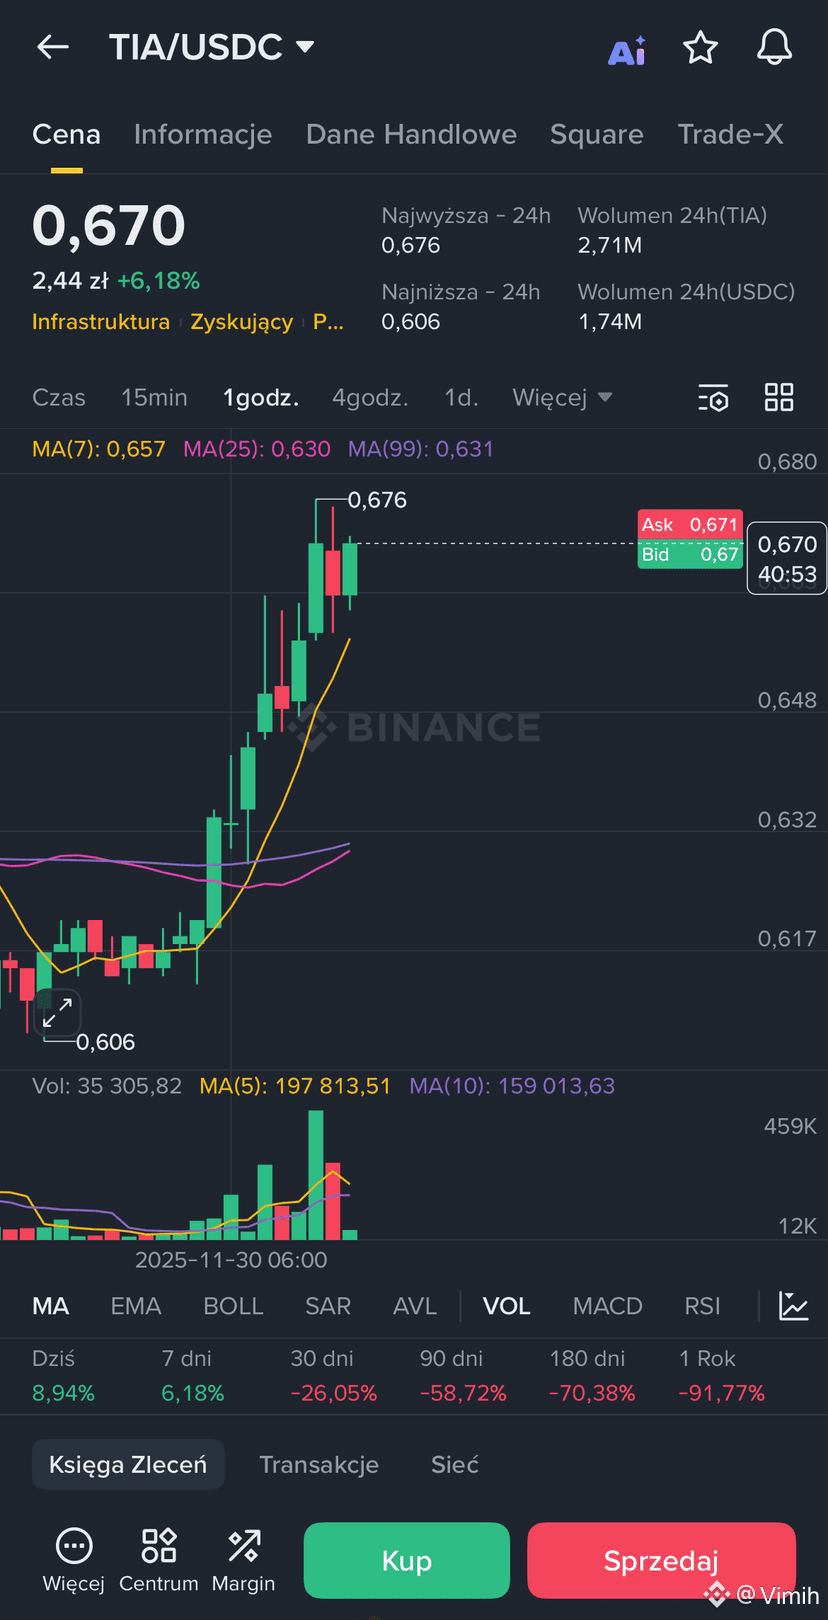Image resolution: width=828 pixels, height=1620 pixels.
Task: Switch to Informacje tab
Action: coord(203,135)
